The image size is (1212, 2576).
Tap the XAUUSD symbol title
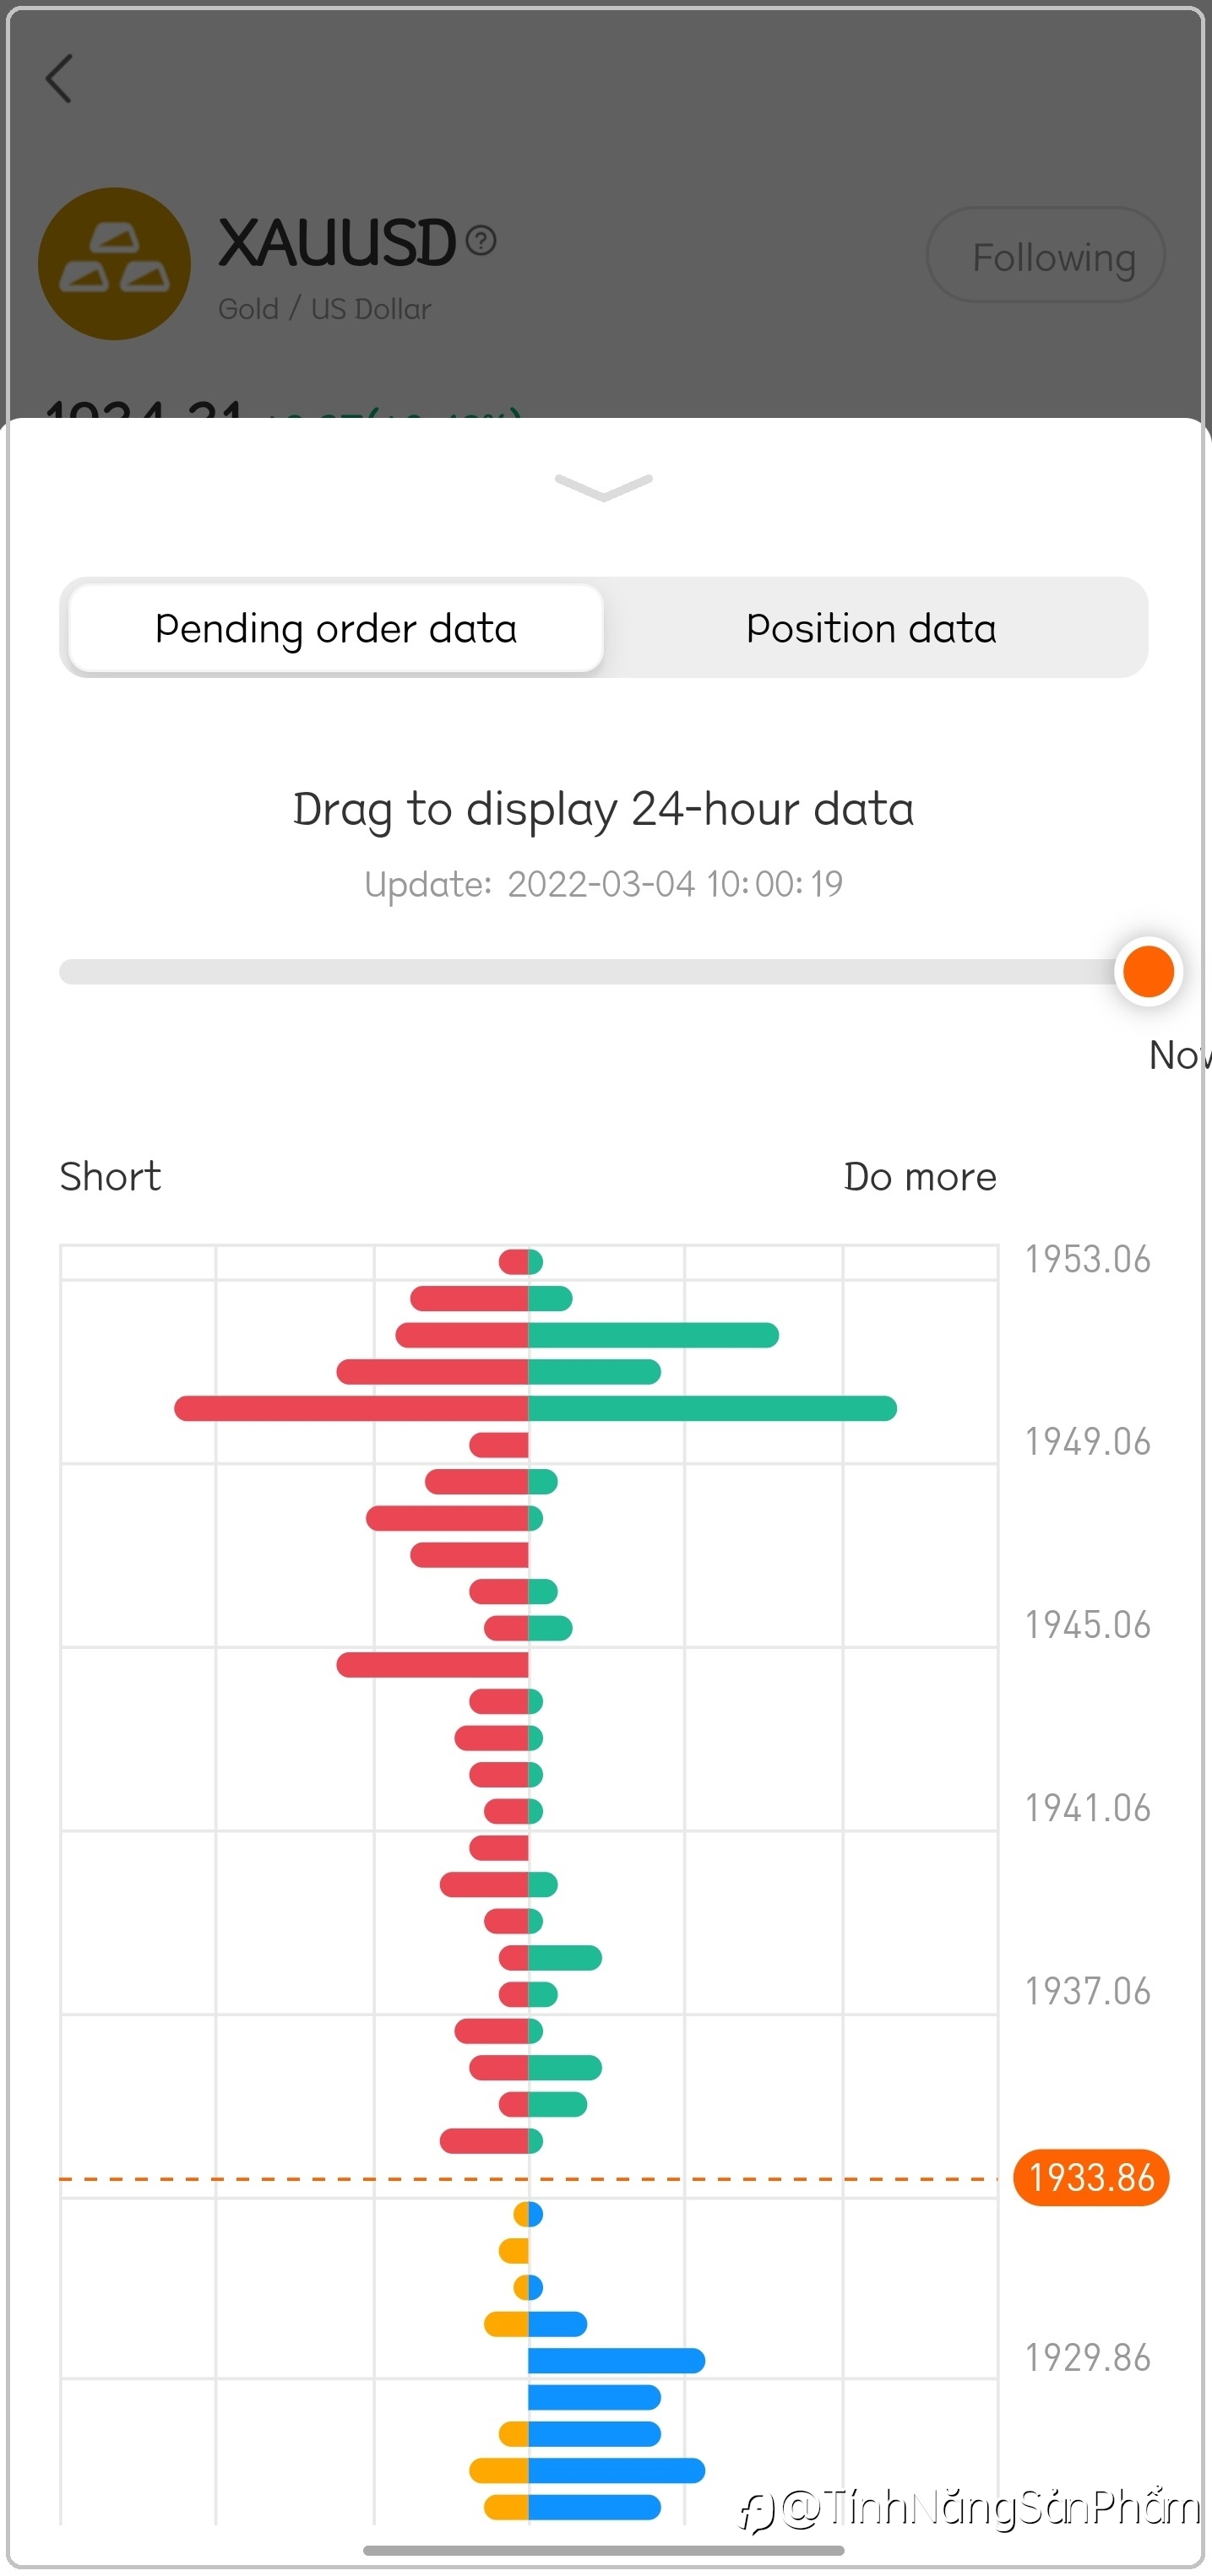click(337, 243)
